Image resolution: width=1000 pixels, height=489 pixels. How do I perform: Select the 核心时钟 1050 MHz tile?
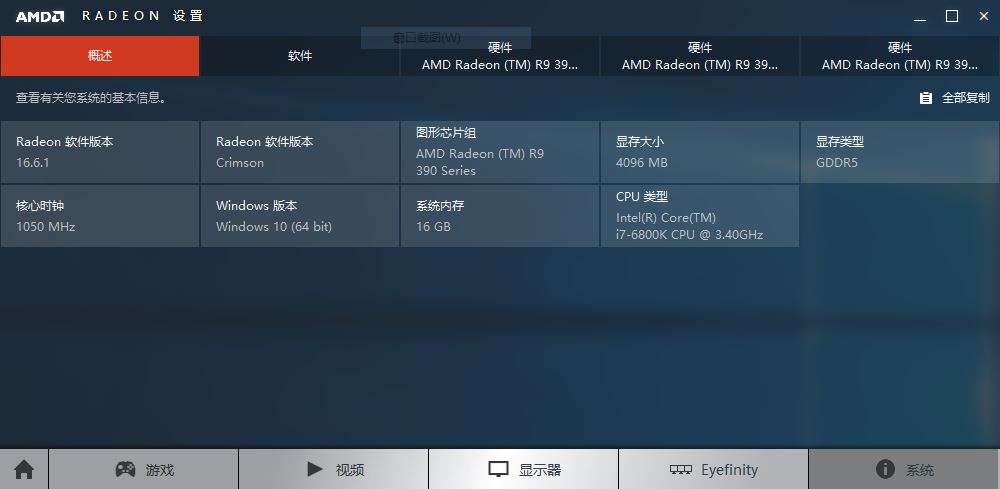pos(100,215)
